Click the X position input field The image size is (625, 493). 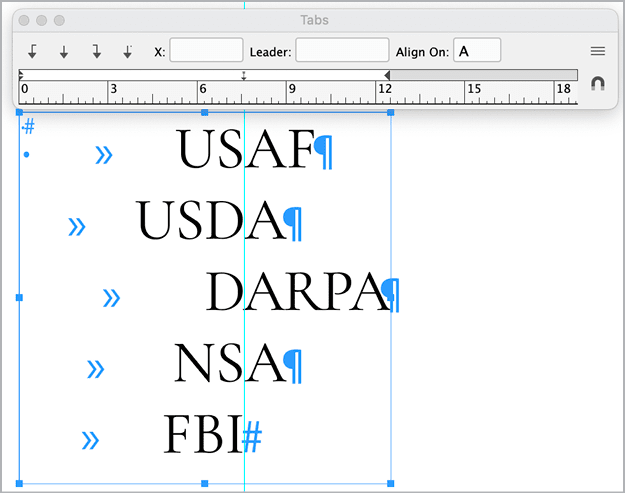point(206,50)
